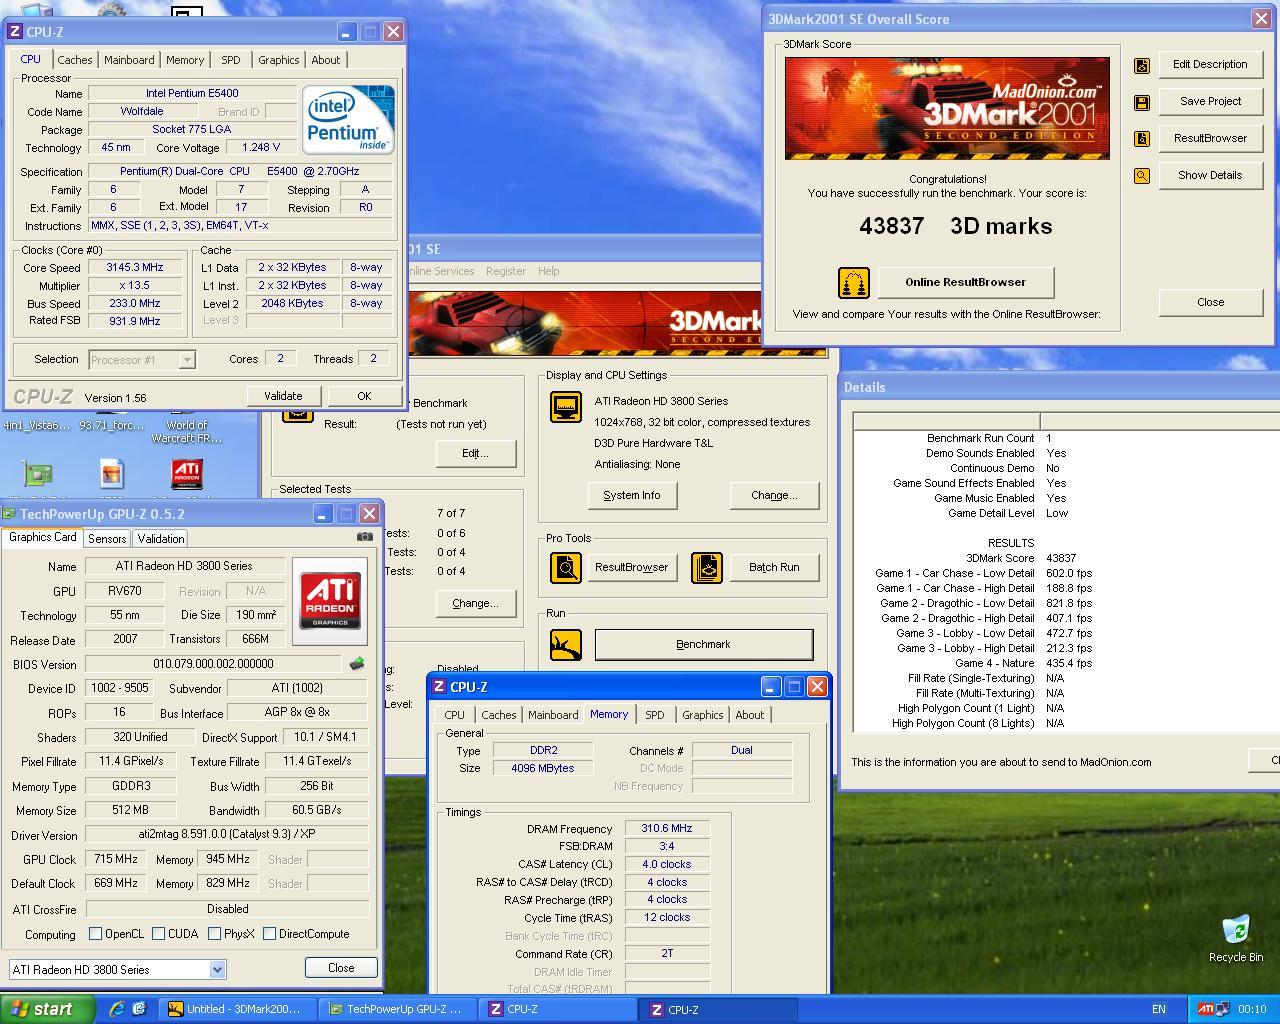Switch to Mainboard tab in top CPU-Z window

130,60
